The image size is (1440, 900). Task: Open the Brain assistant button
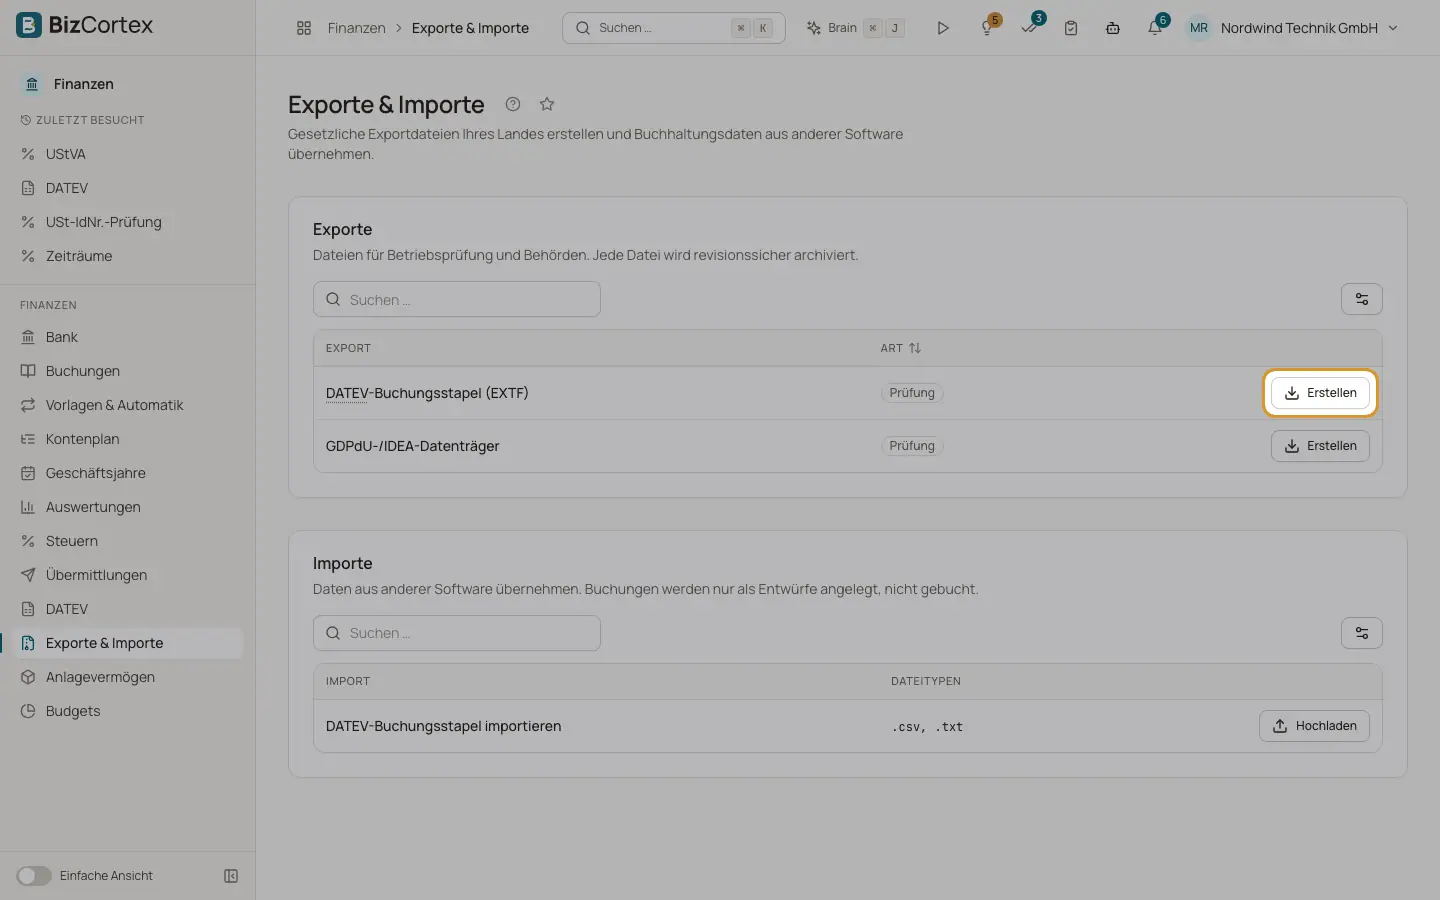point(855,28)
